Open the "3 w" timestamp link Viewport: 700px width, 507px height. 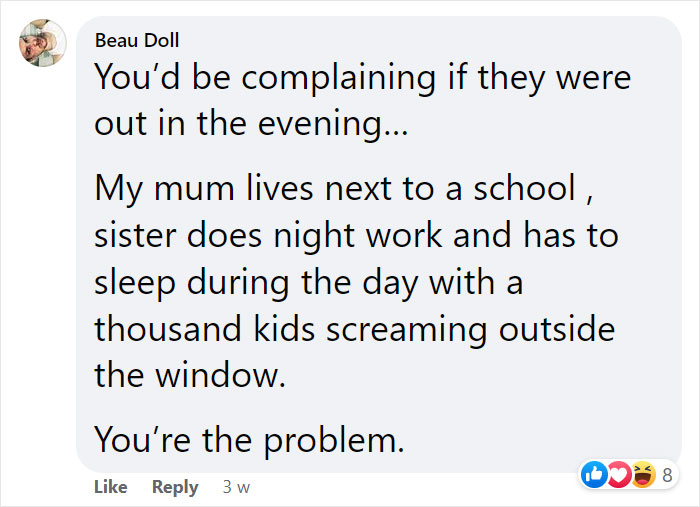pyautogui.click(x=236, y=487)
